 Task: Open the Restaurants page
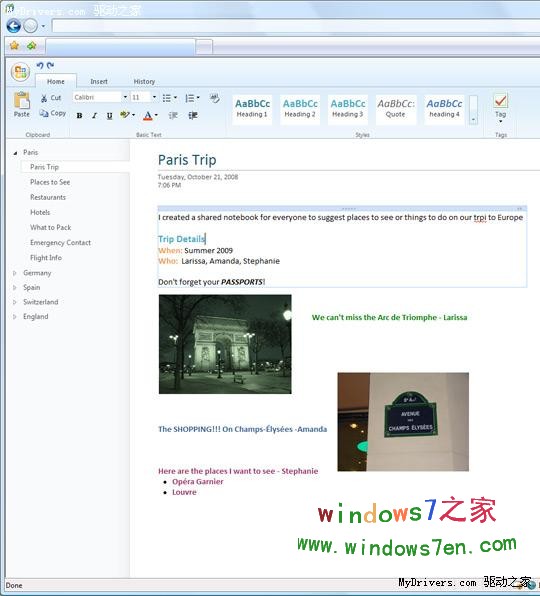[x=48, y=197]
